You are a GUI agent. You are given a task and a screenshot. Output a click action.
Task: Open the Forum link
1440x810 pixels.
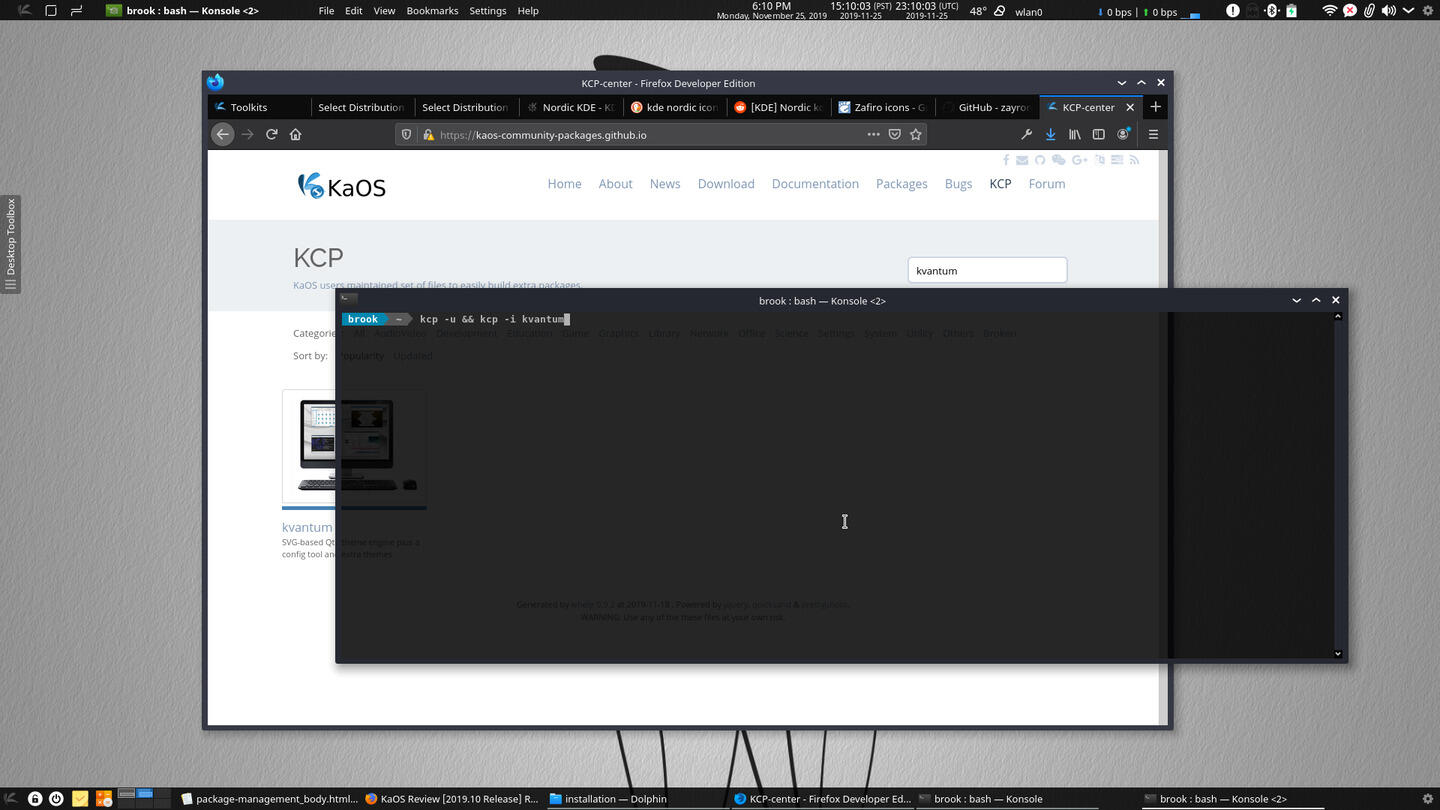pos(1047,184)
